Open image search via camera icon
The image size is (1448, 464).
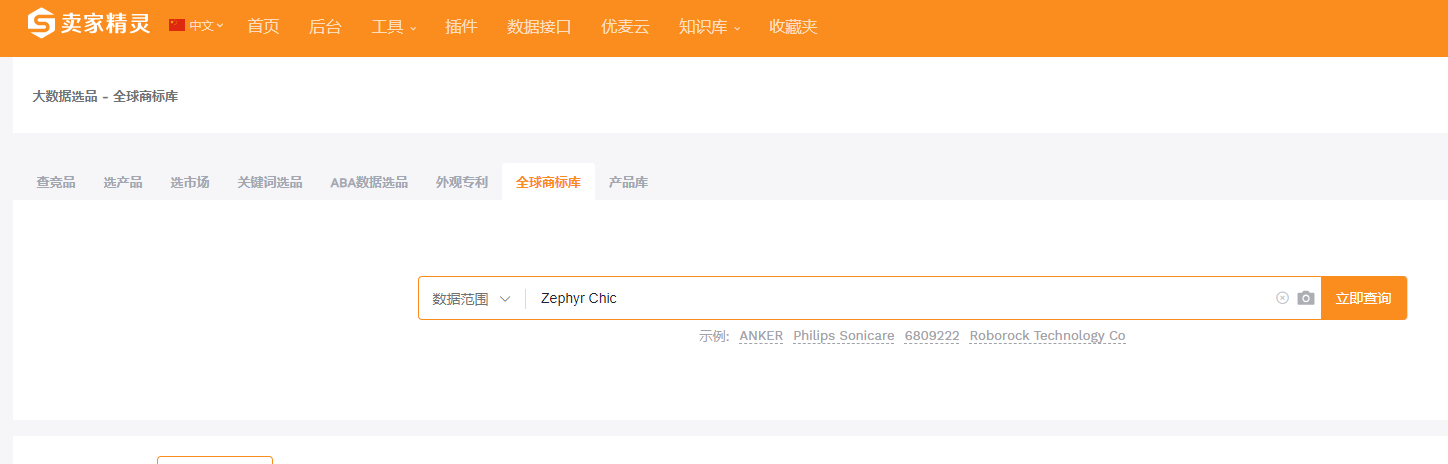tap(1305, 298)
